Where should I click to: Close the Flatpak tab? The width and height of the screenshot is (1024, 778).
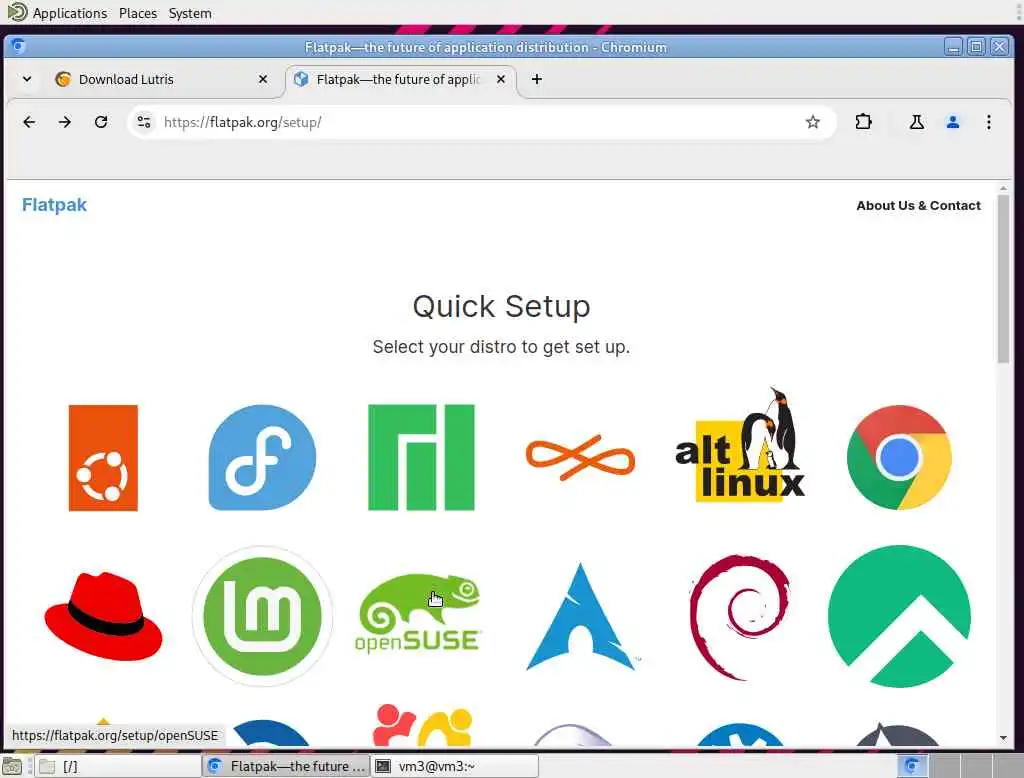pos(501,79)
